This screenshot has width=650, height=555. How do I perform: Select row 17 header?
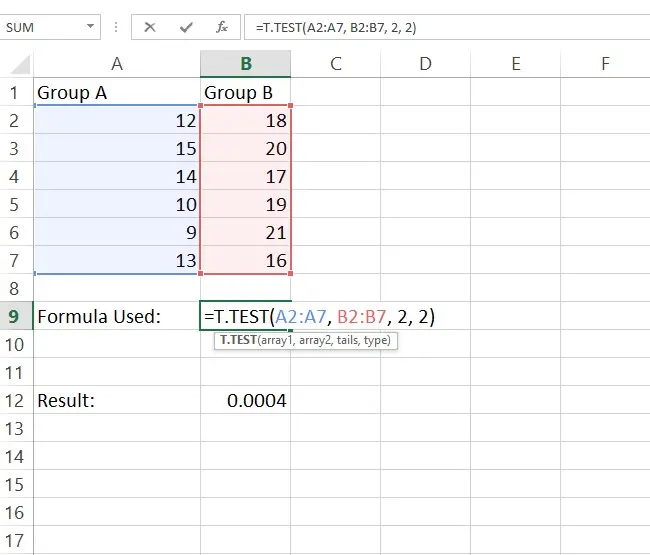point(15,540)
